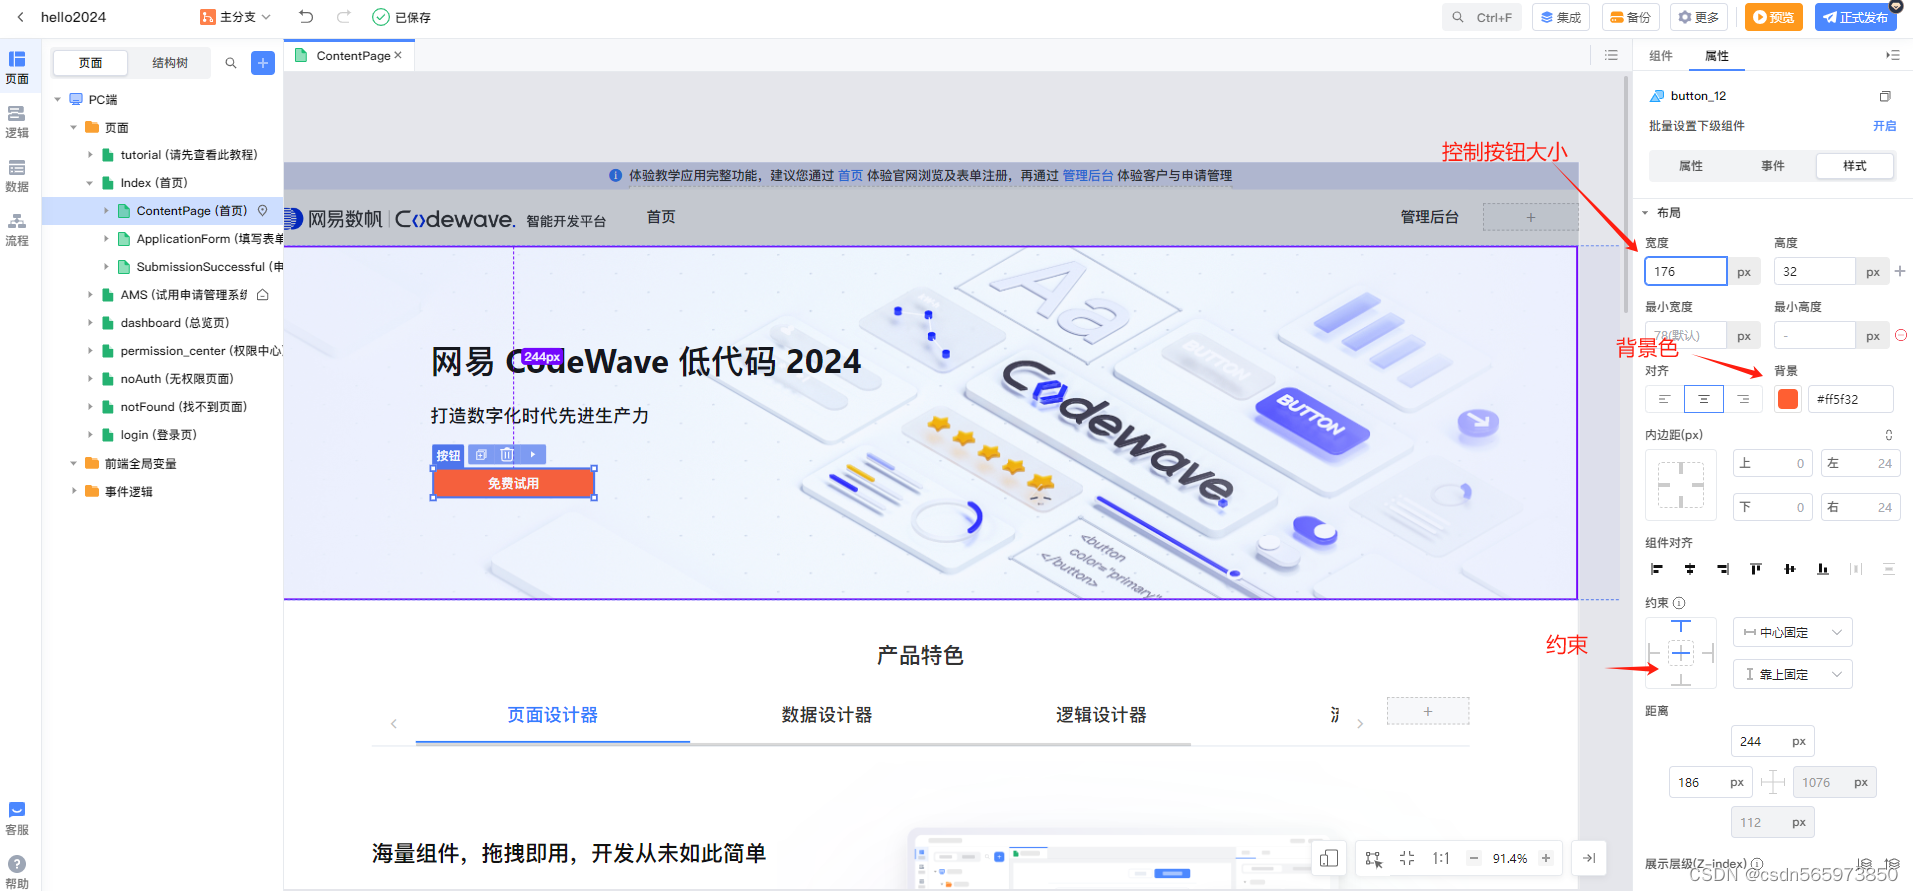Screen dimensions: 1913x891
Task: Open the 逻辑 sidebar panel
Action: [x=17, y=121]
